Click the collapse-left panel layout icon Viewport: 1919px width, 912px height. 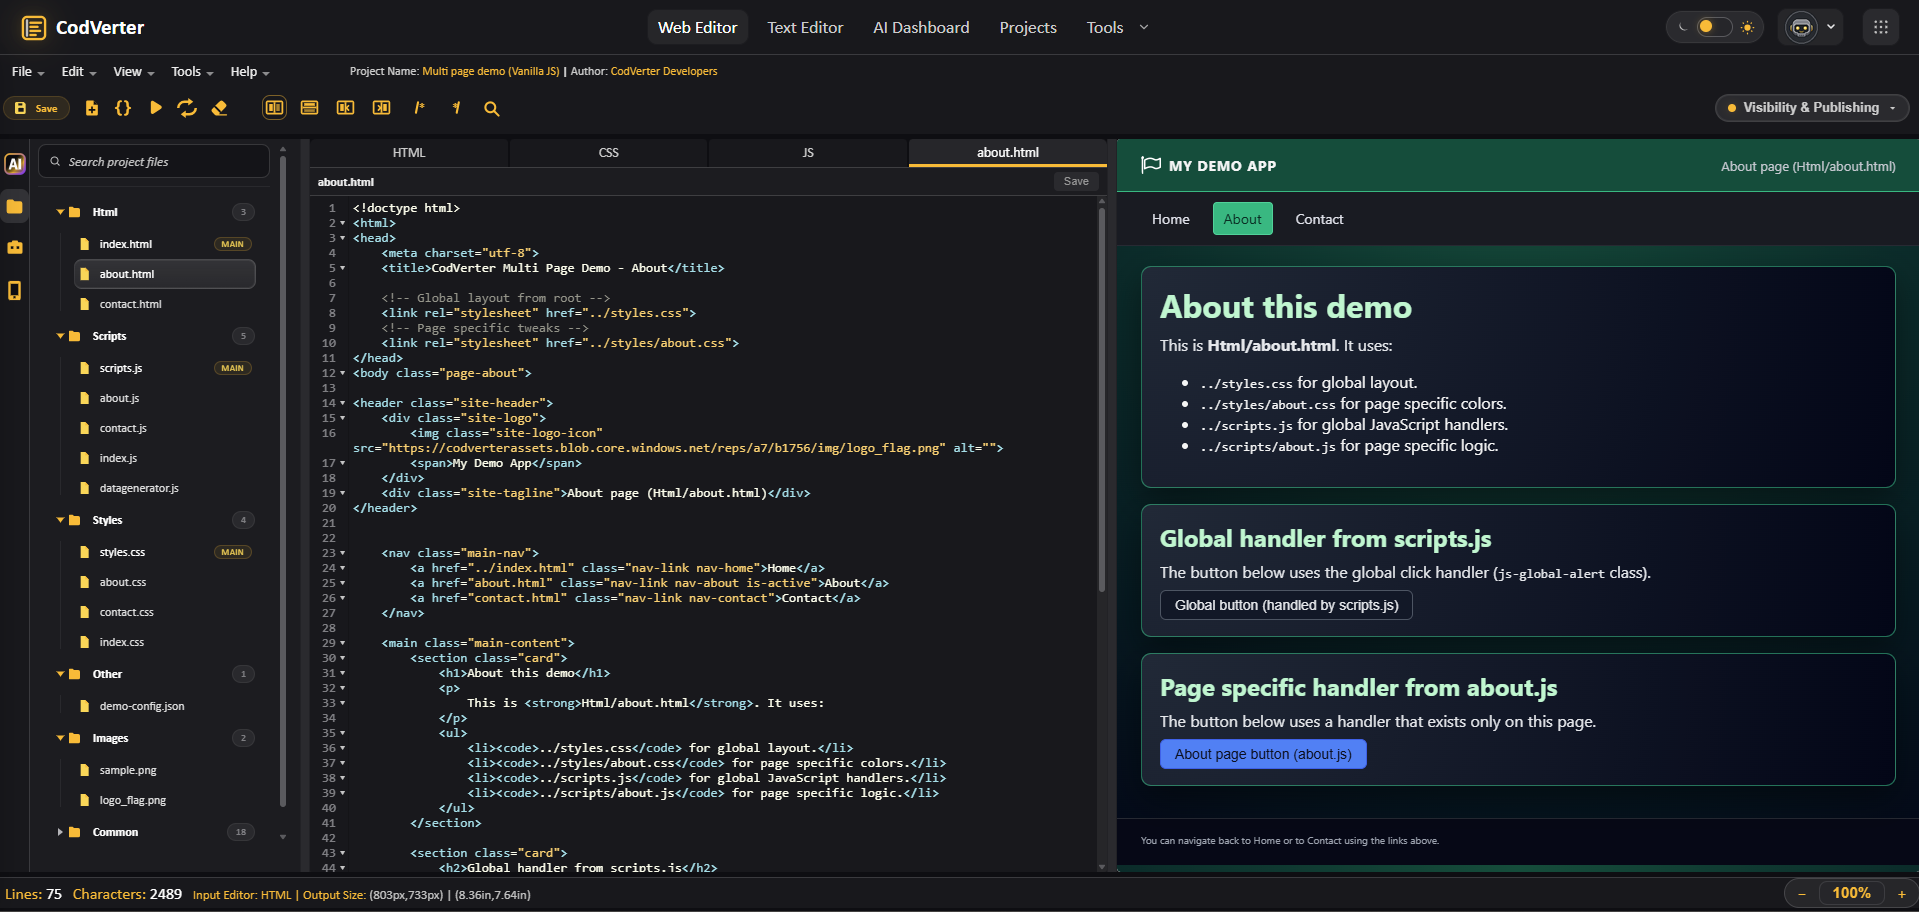click(346, 108)
